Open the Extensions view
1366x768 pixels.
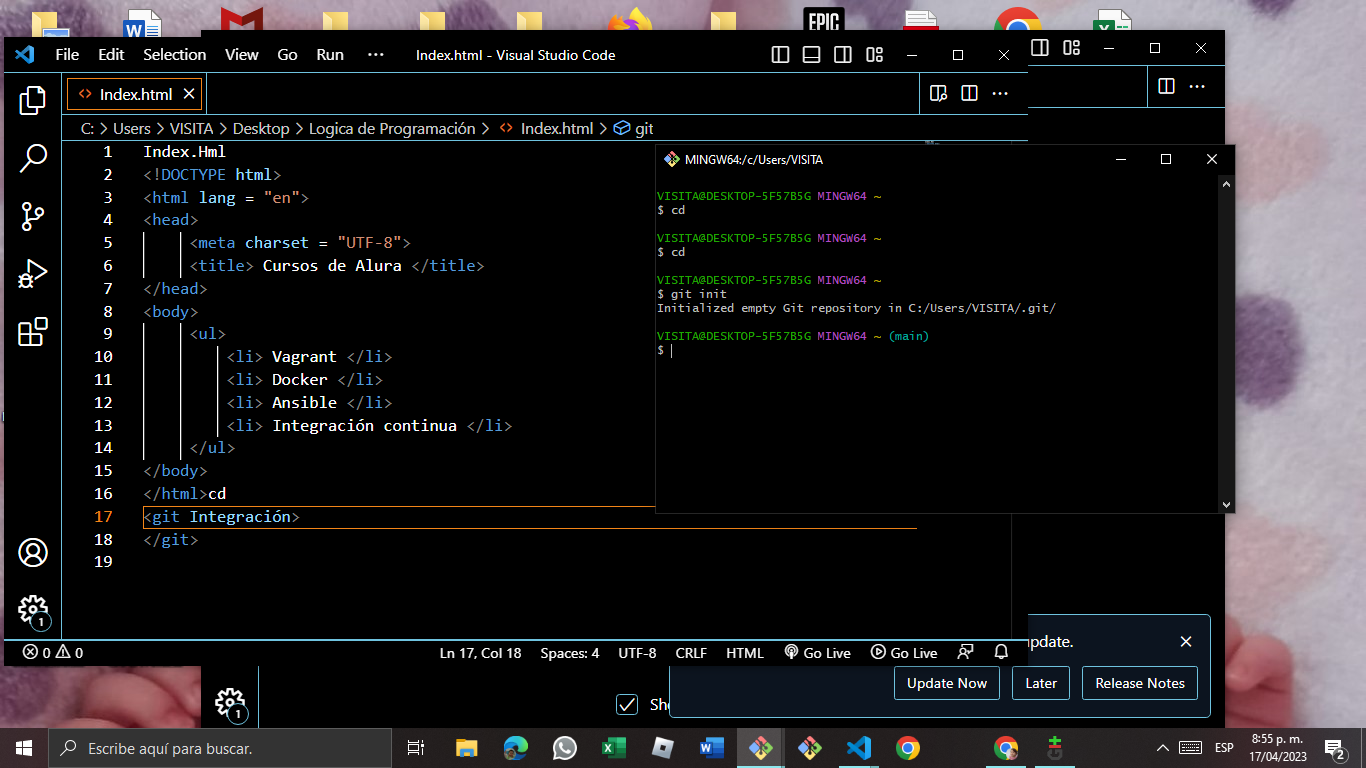33,331
